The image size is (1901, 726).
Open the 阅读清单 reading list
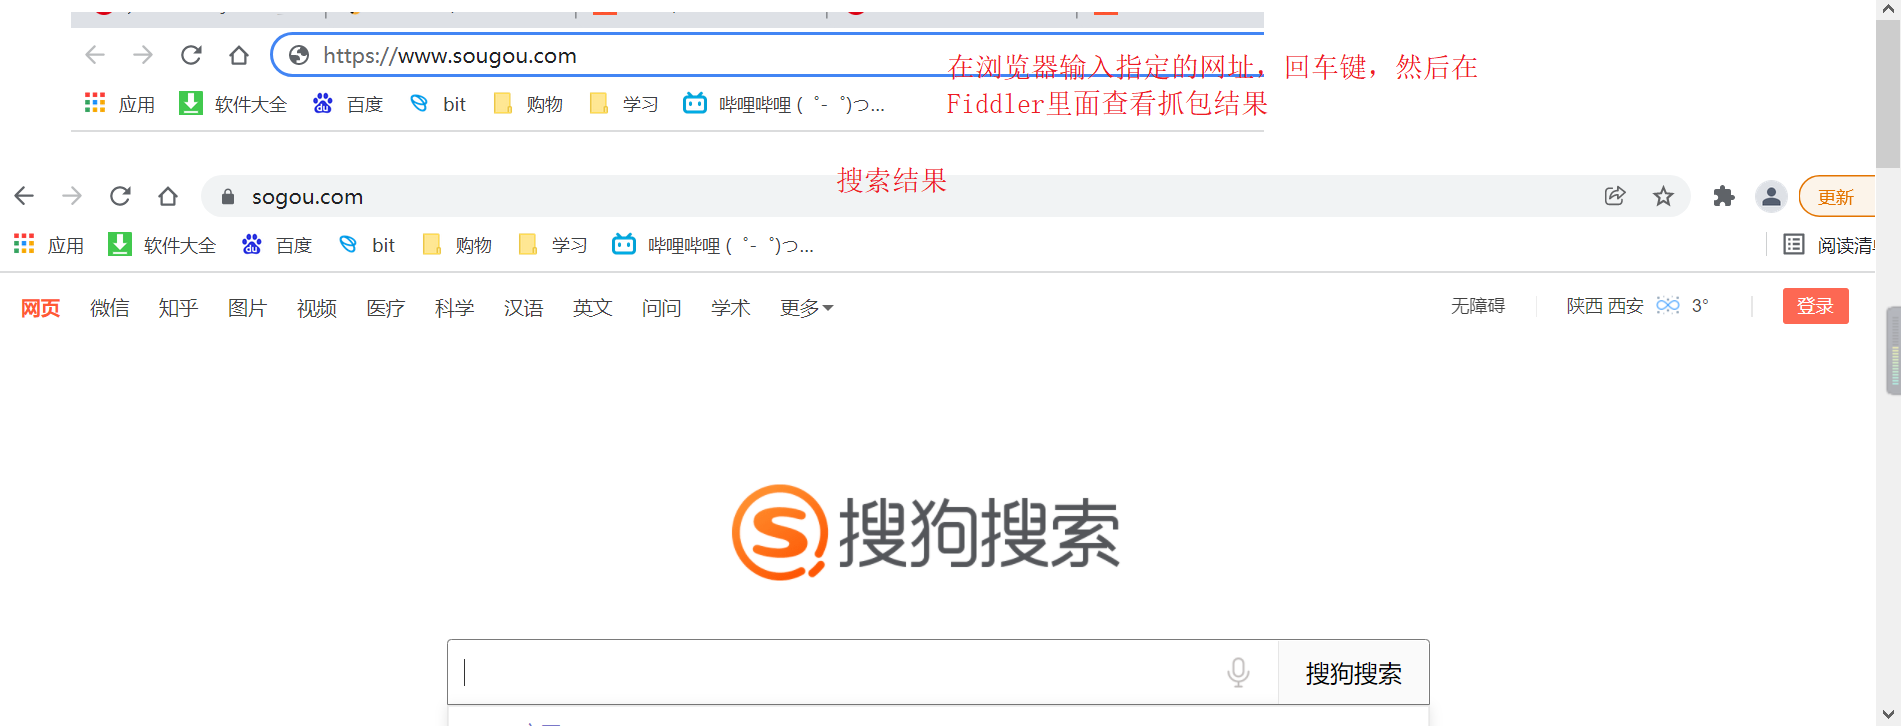(x=1828, y=245)
